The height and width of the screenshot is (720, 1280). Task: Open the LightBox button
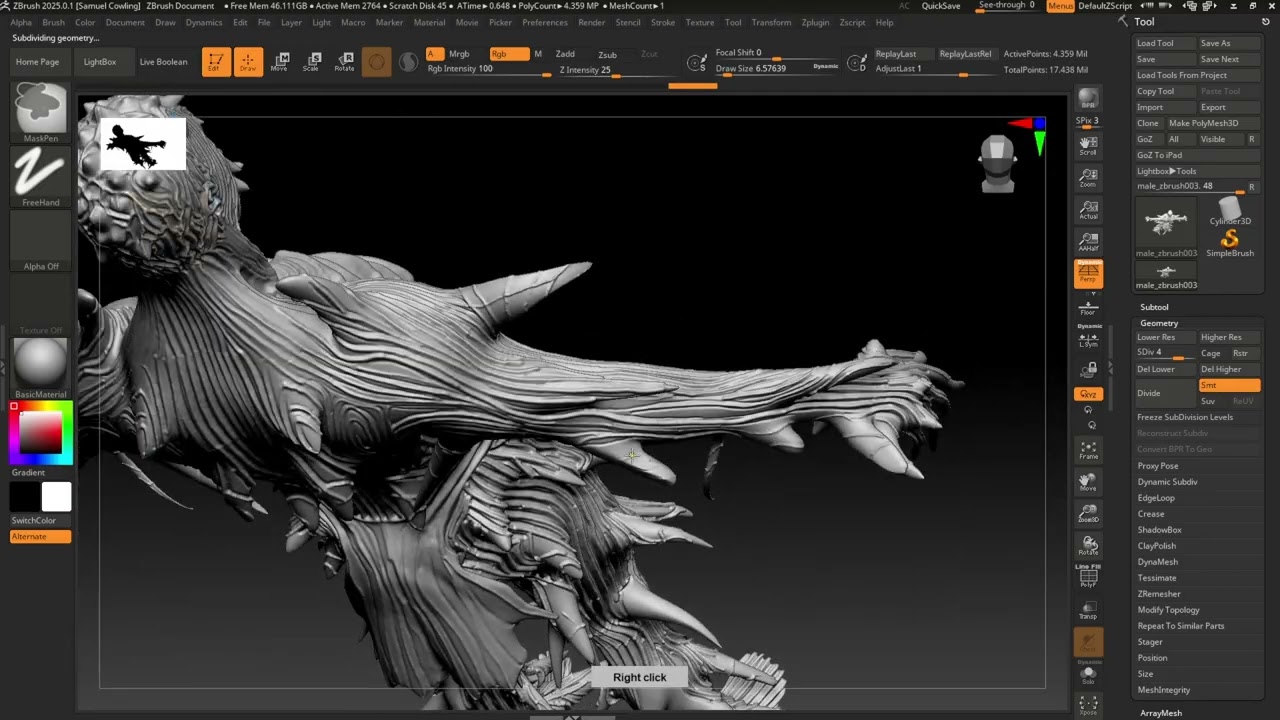pos(100,62)
